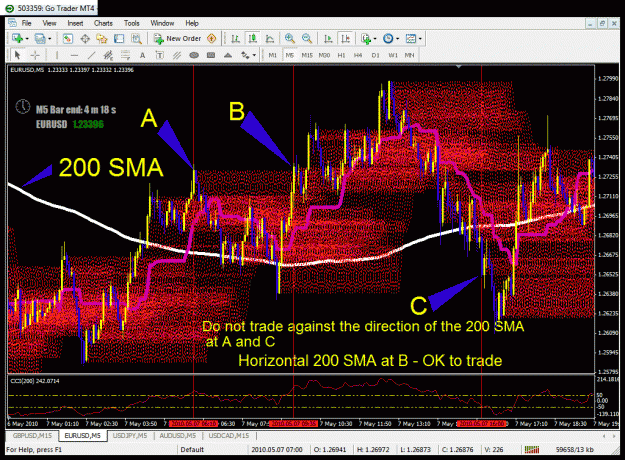Expand the Arrows objects dropdown arrow
The height and width of the screenshot is (460, 625).
point(254,55)
